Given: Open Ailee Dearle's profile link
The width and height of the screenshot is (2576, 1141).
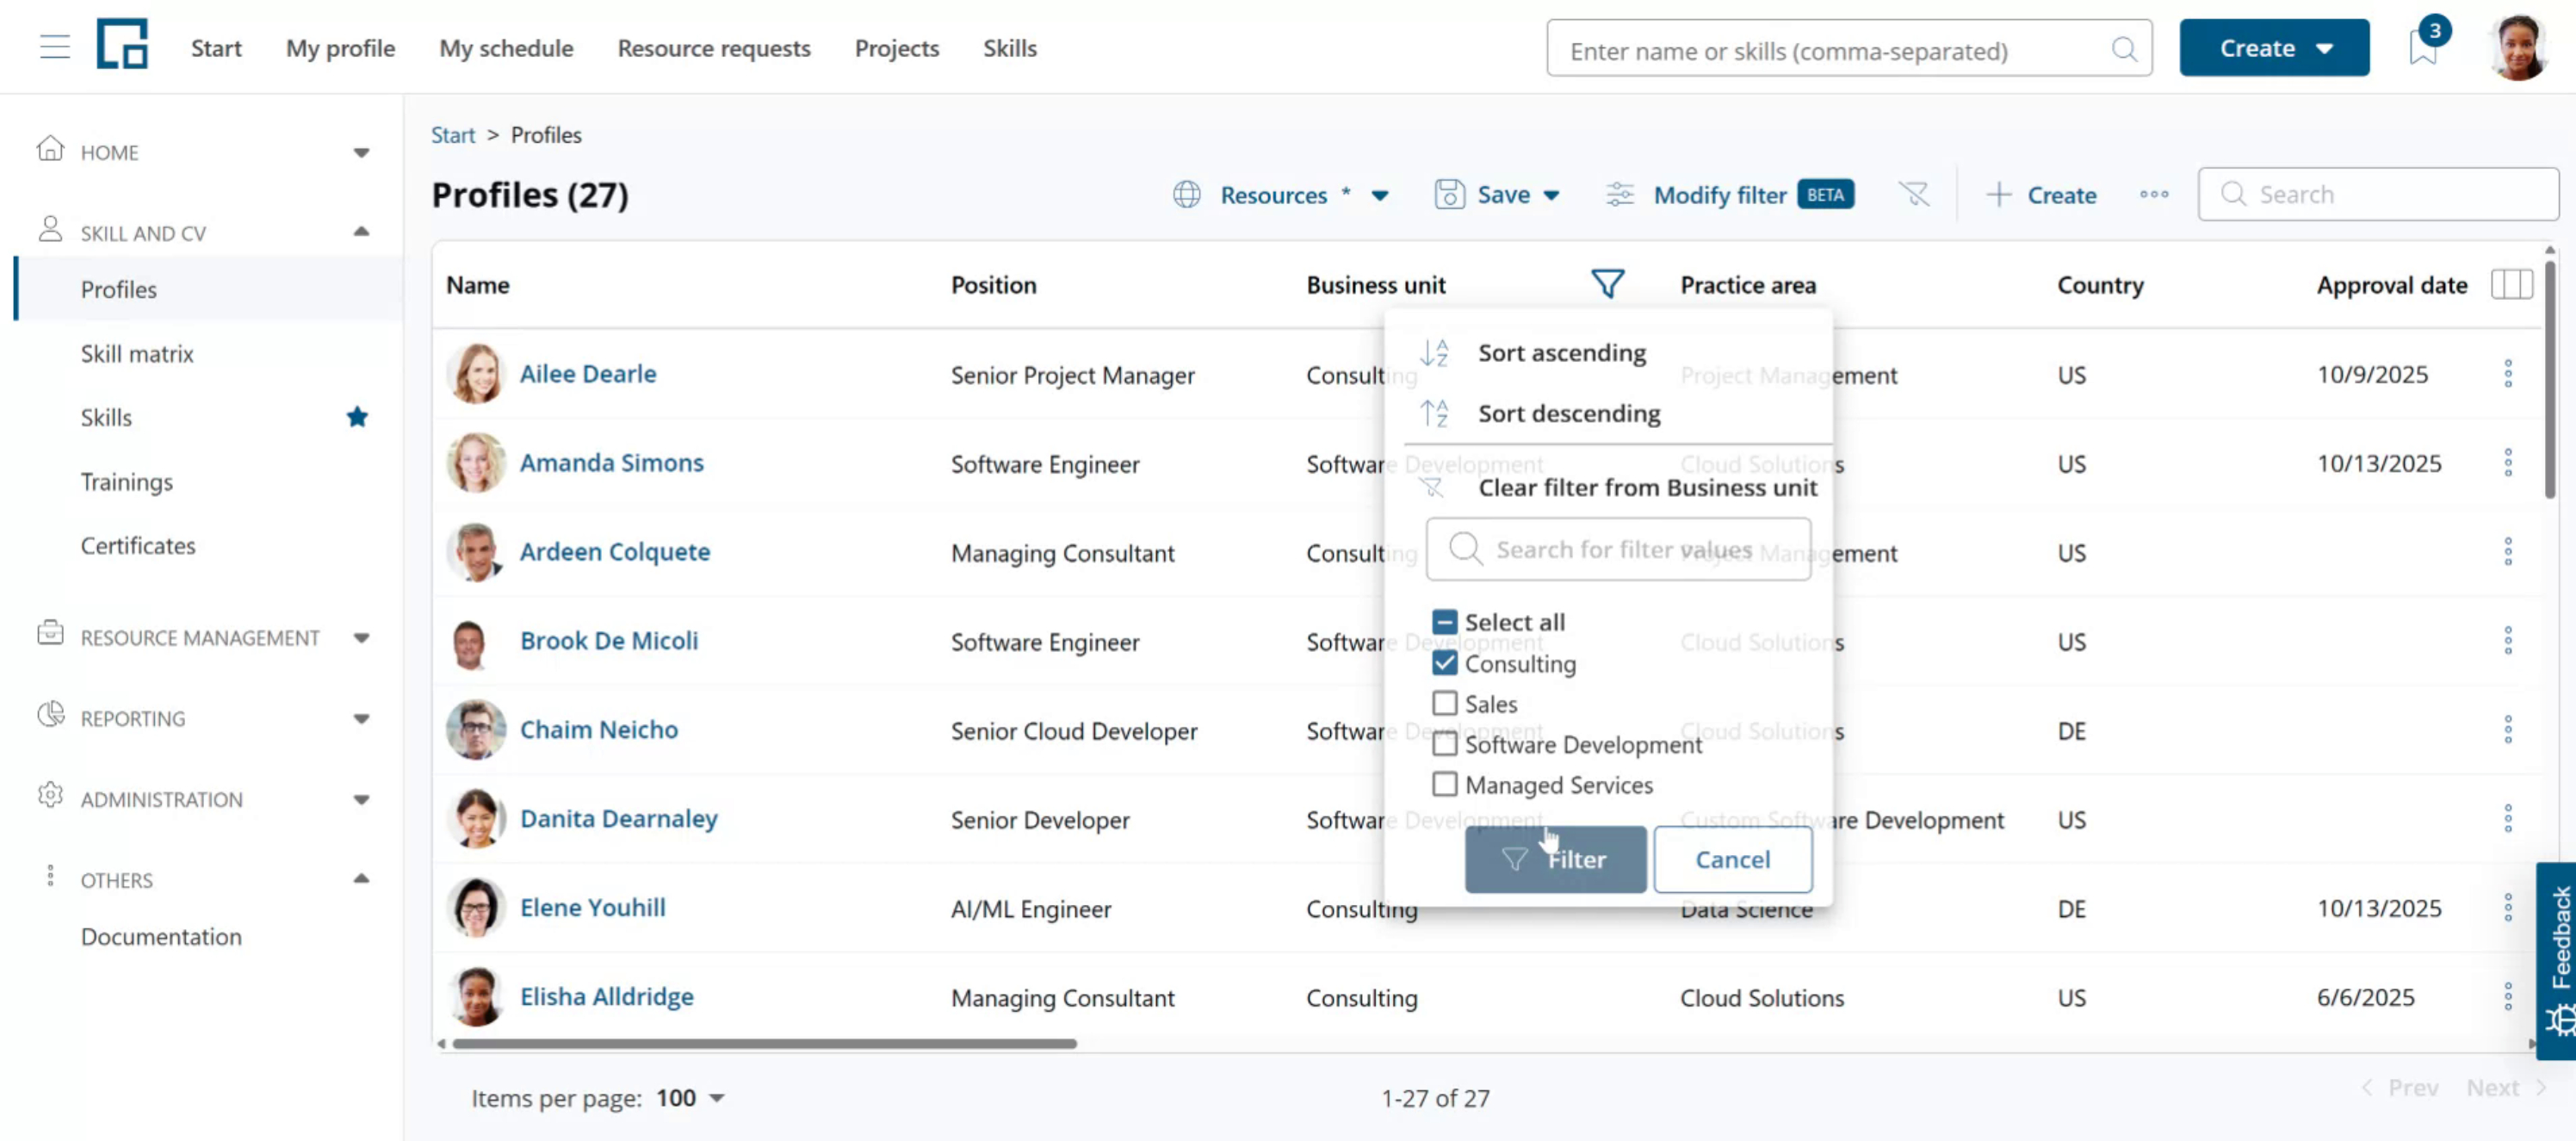Looking at the screenshot, I should [x=588, y=373].
